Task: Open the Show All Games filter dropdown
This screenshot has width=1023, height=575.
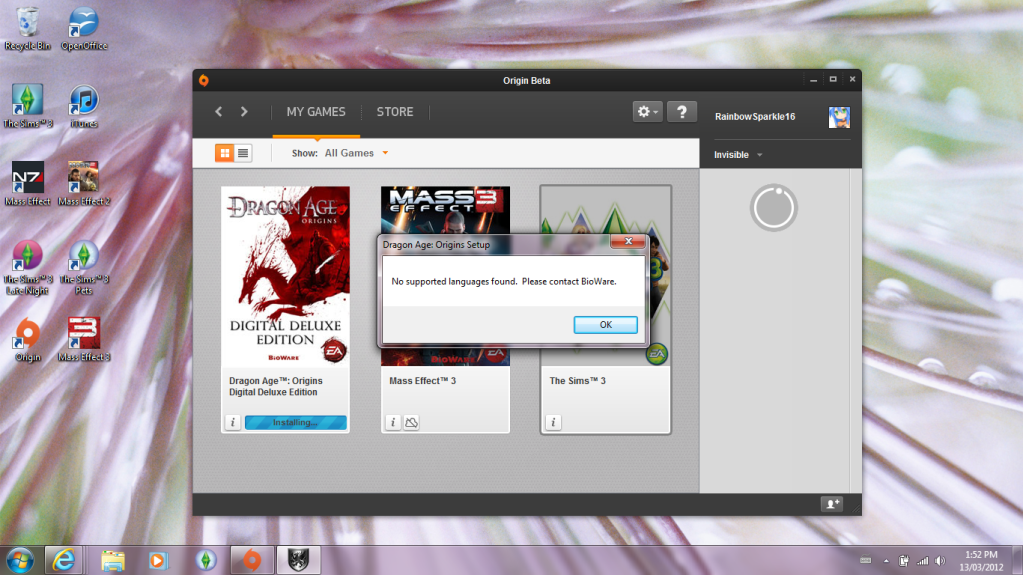Action: point(354,153)
